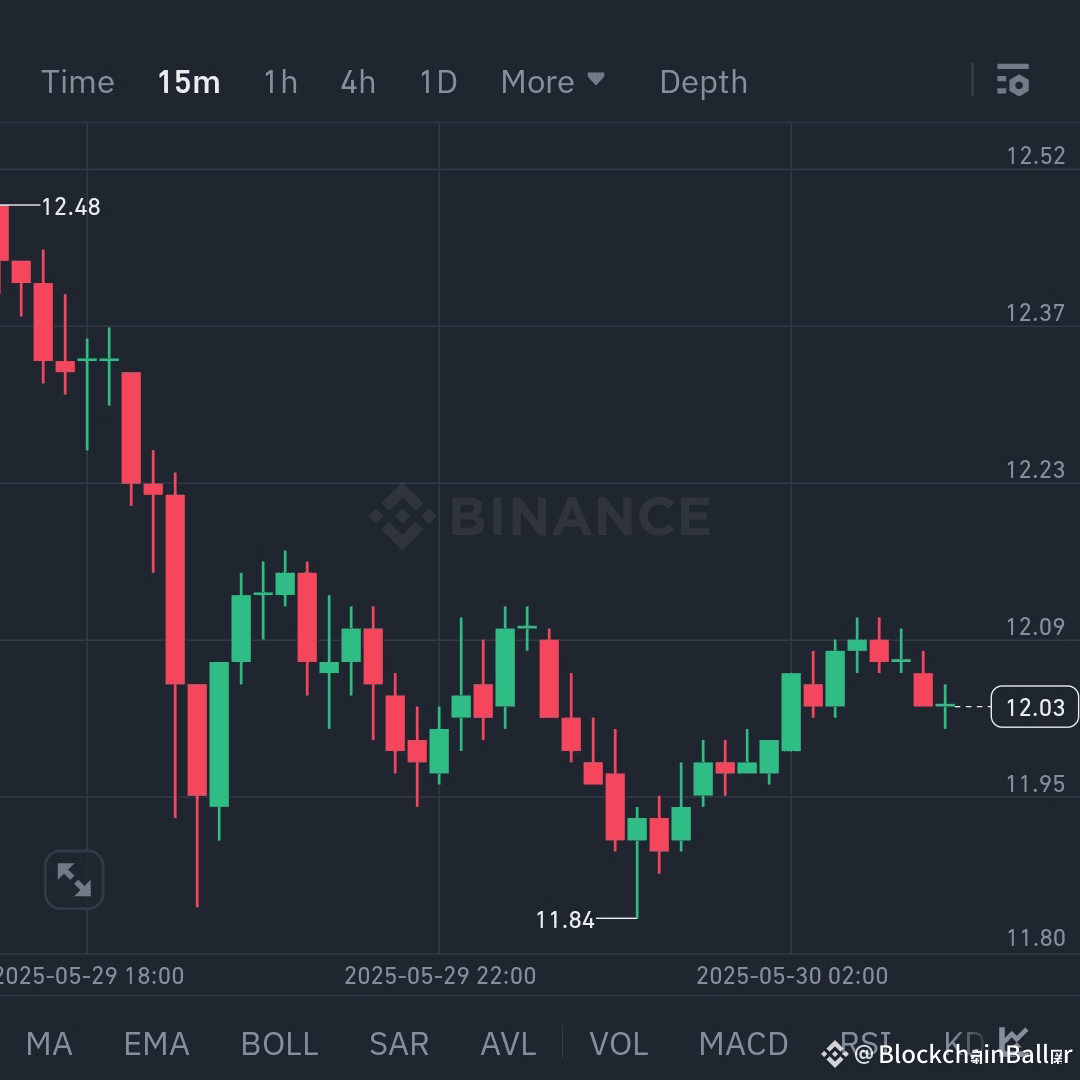This screenshot has height=1080, width=1080.
Task: Click the Binance logo in the watermark
Action: click(401, 516)
